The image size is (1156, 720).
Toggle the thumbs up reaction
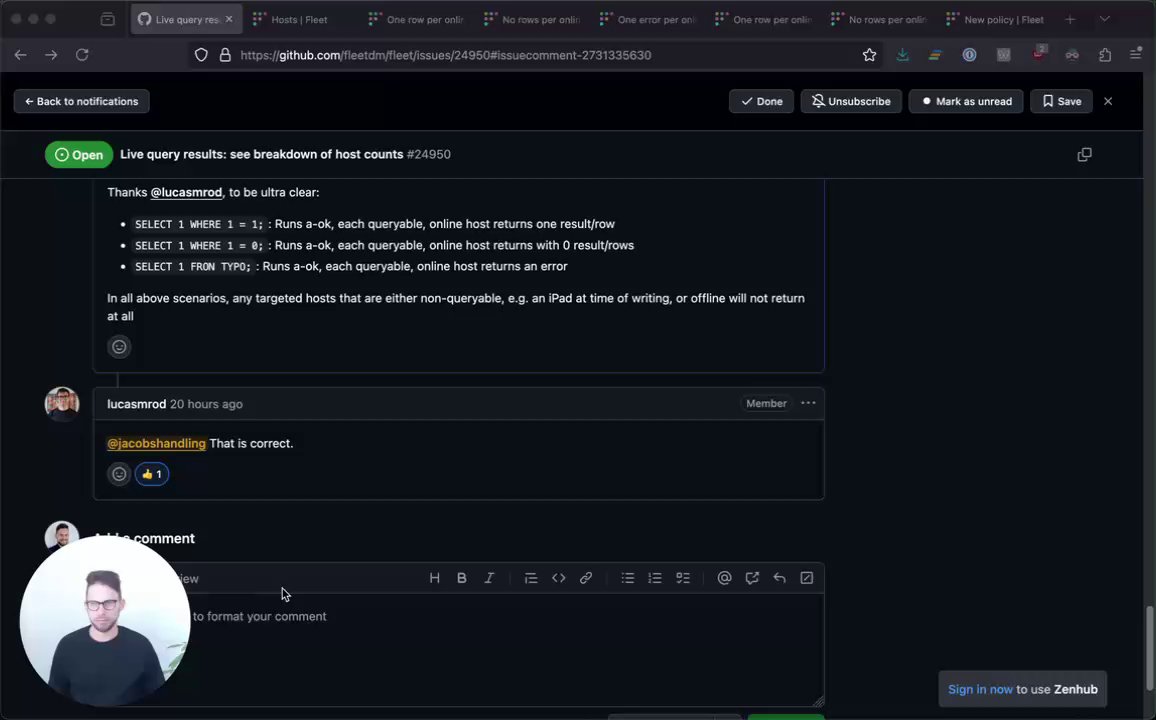click(x=152, y=474)
